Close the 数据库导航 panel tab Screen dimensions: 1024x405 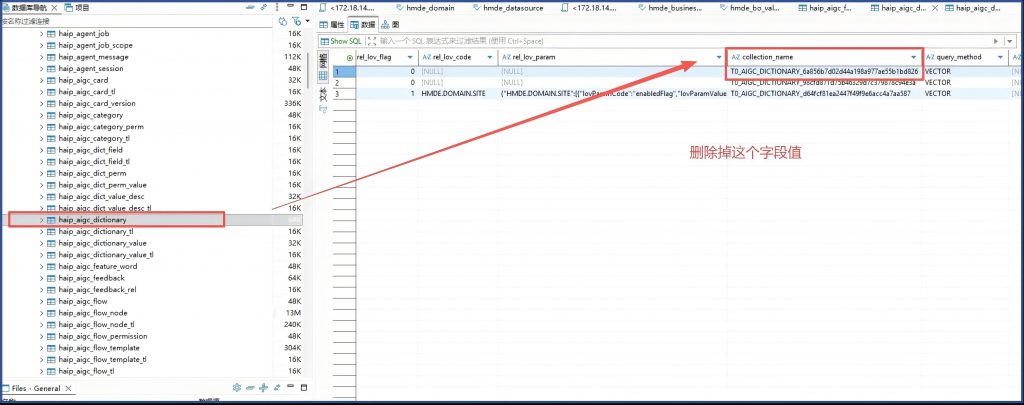54,7
